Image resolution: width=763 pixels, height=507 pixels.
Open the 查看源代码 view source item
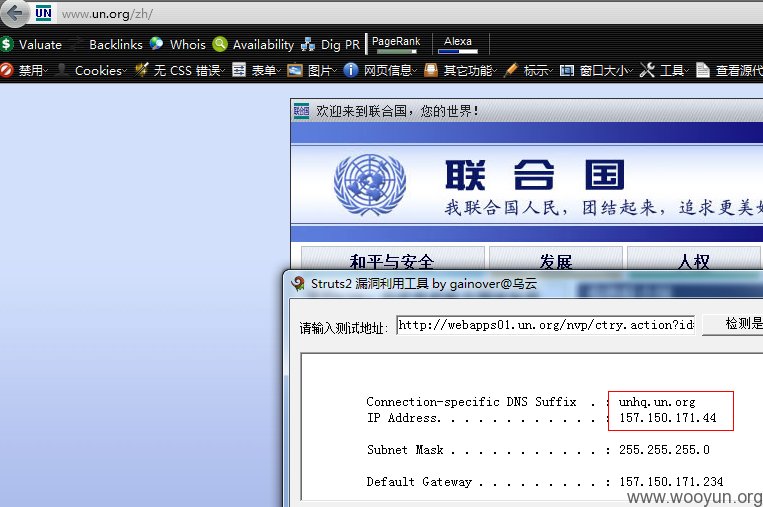tap(739, 71)
